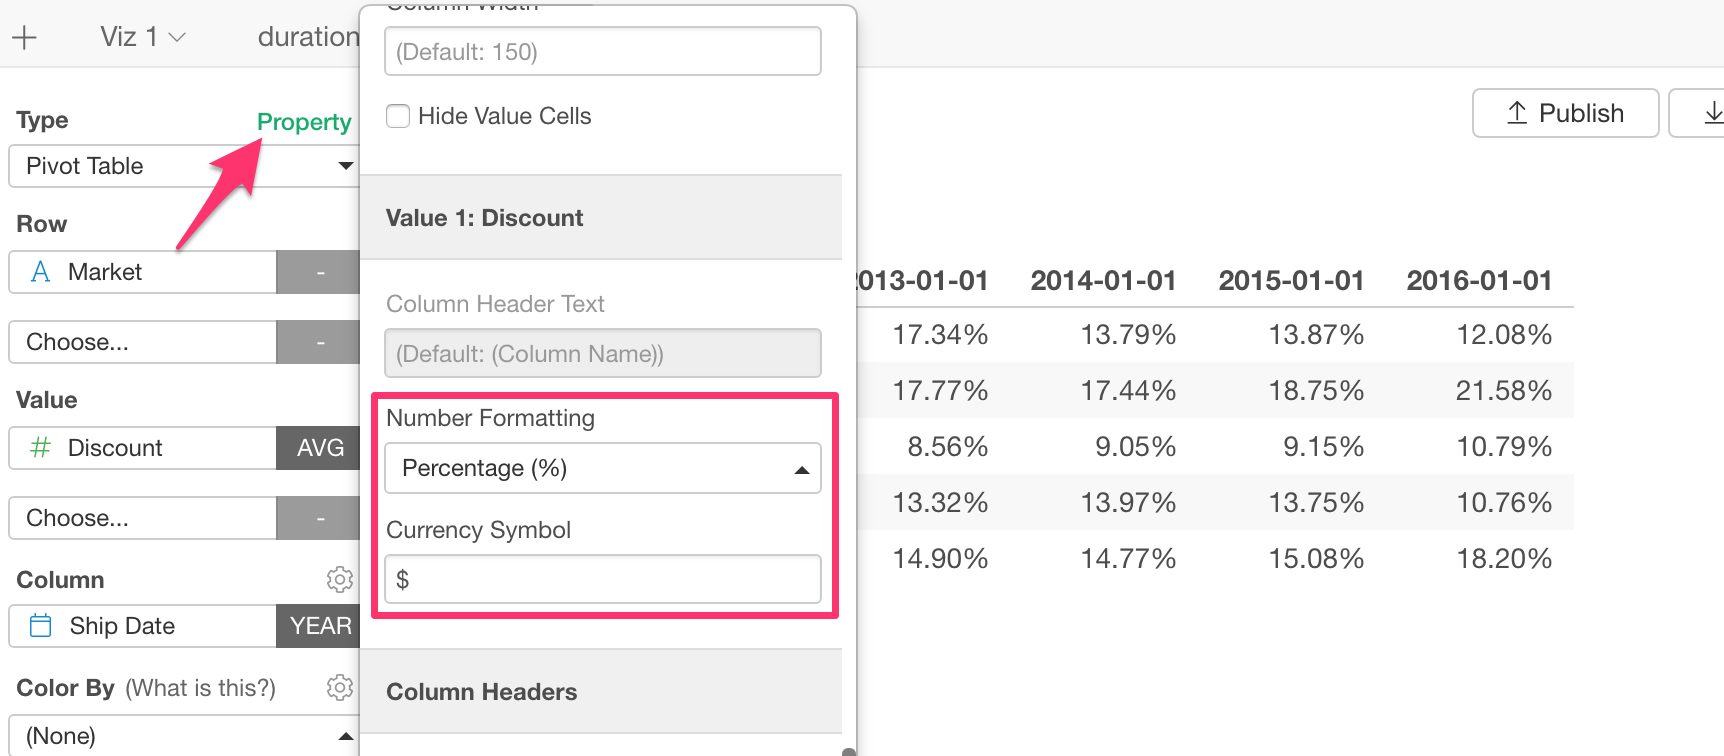The image size is (1724, 756).
Task: Open the Color By (None) dropdown
Action: pyautogui.click(x=184, y=736)
